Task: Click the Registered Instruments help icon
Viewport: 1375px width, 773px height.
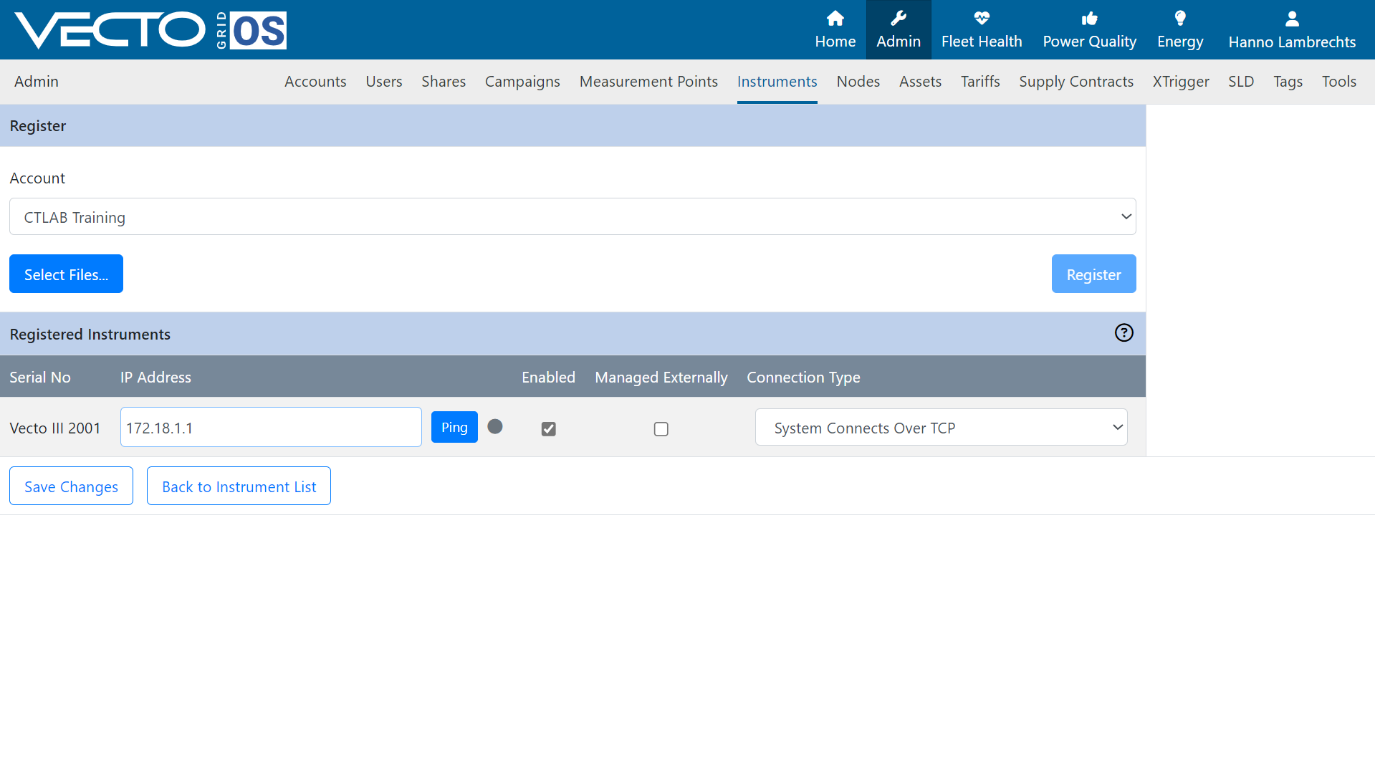Action: [x=1124, y=333]
